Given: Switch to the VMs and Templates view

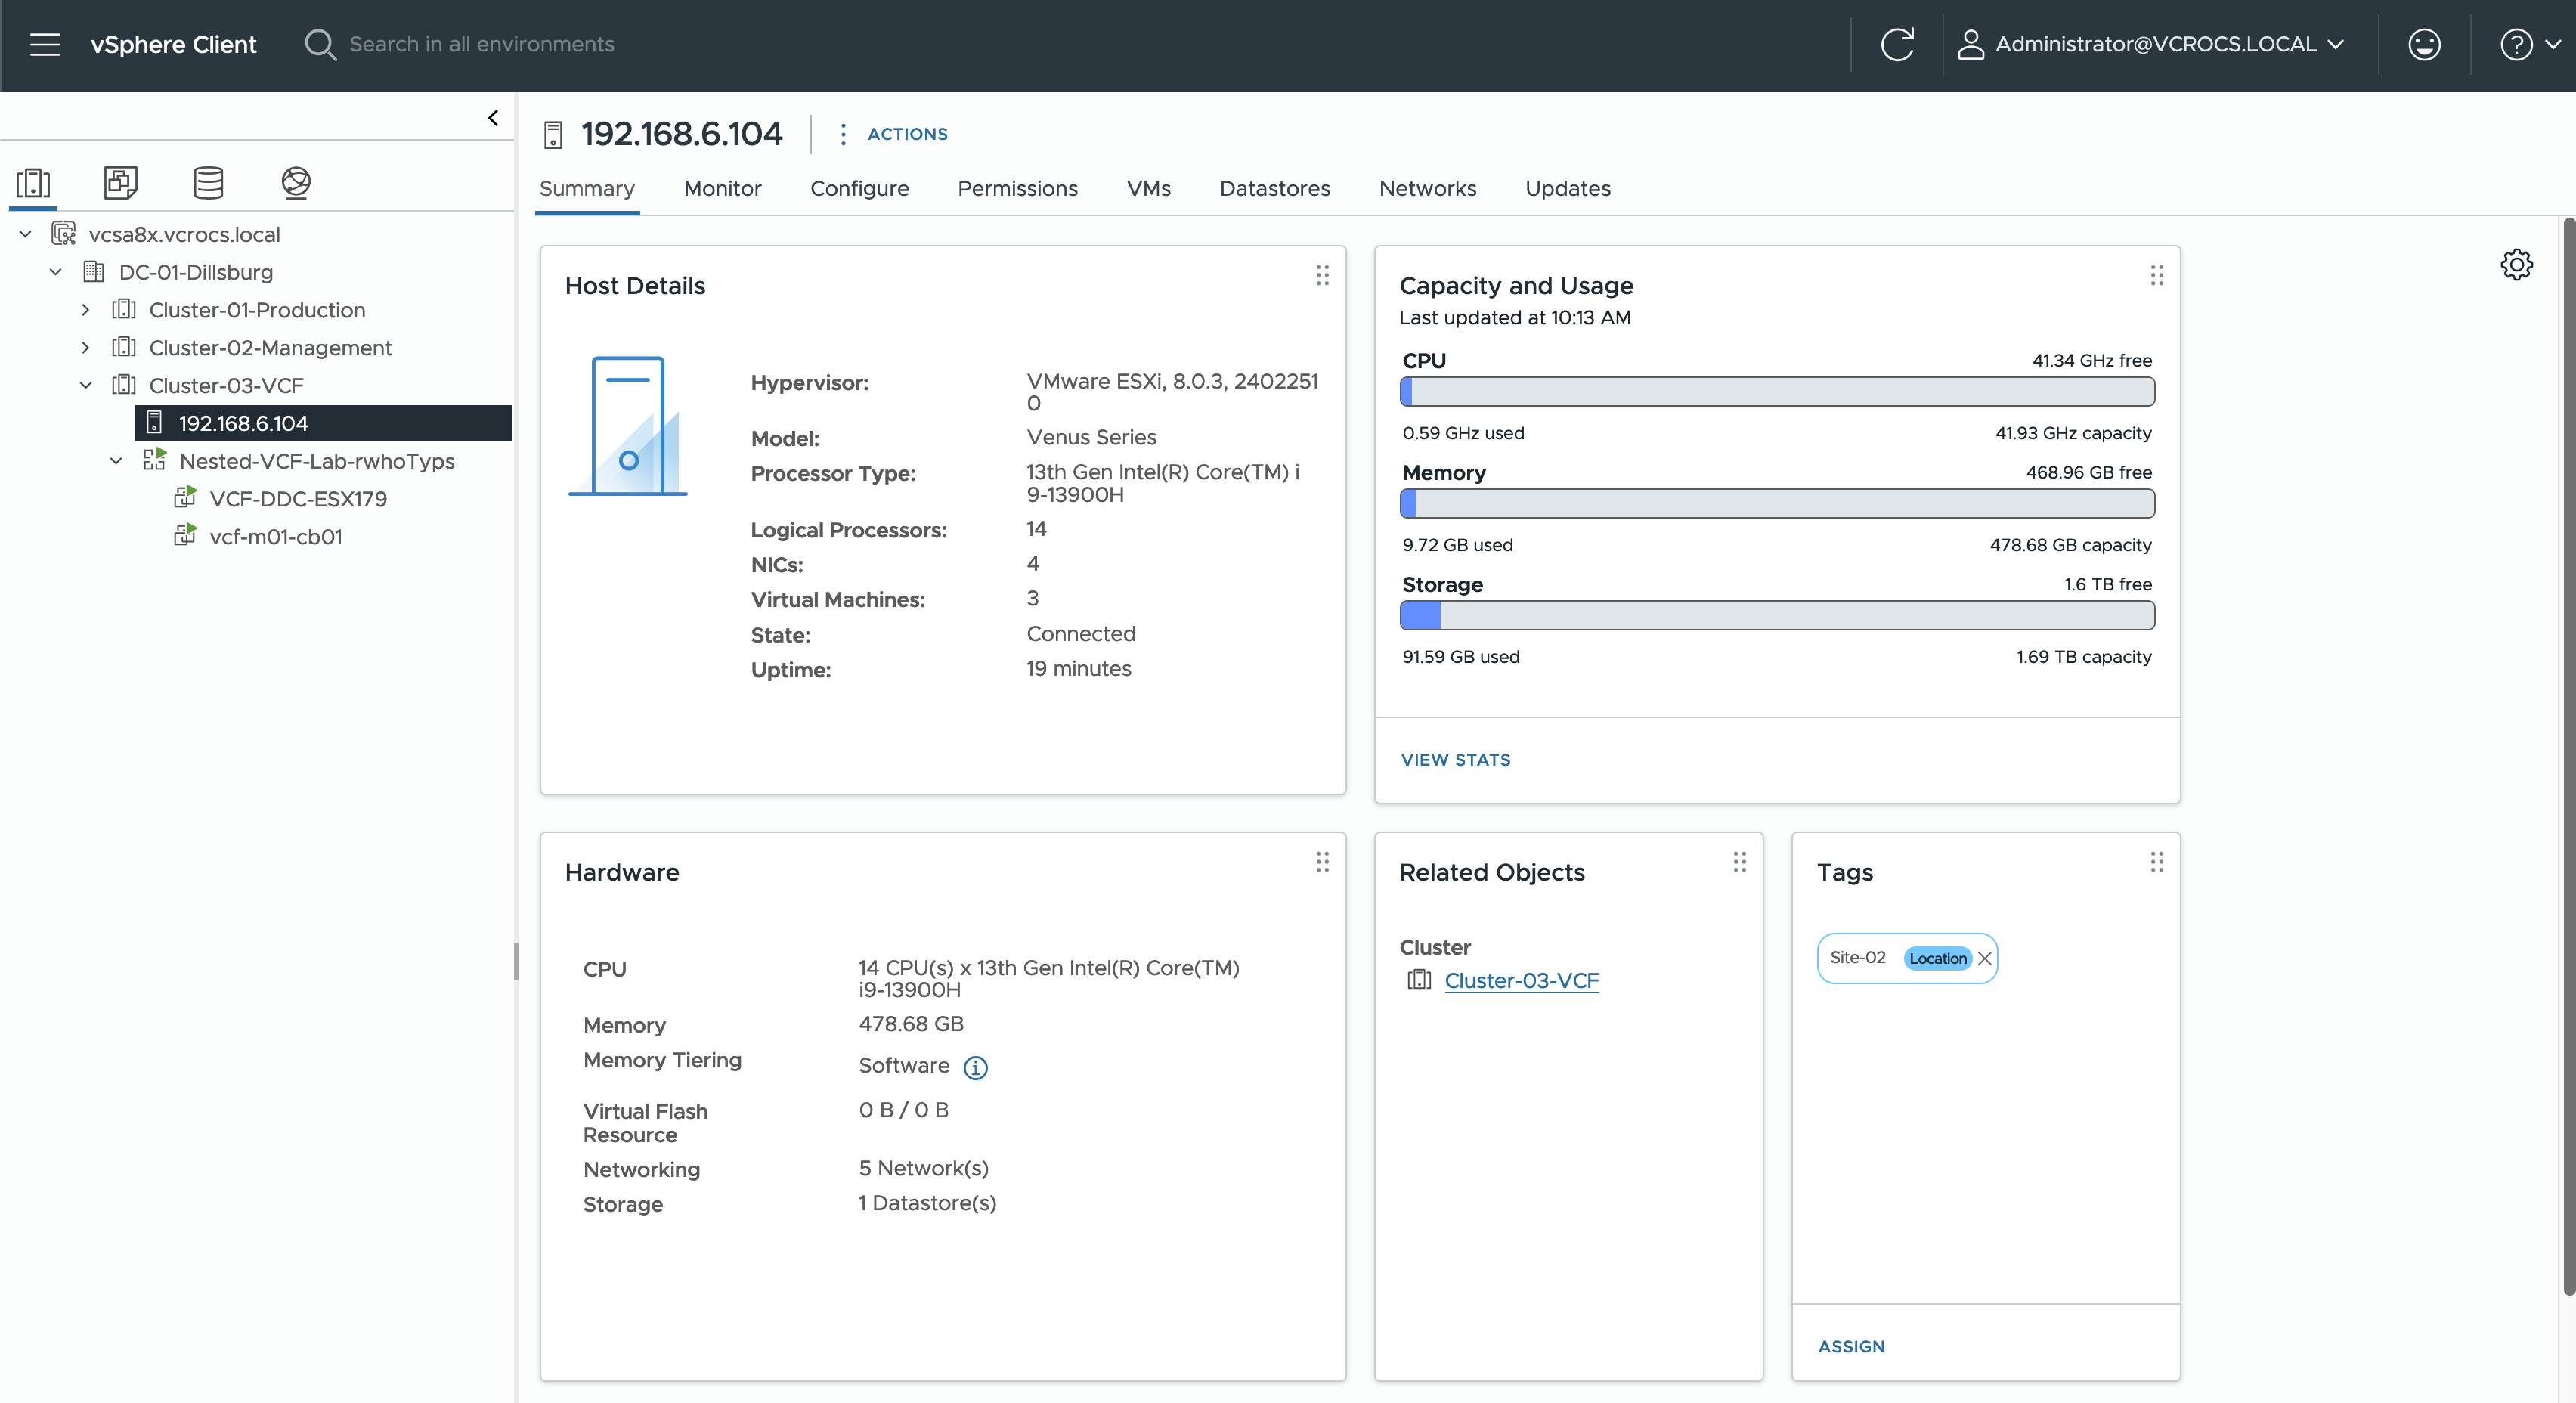Looking at the screenshot, I should (x=120, y=182).
